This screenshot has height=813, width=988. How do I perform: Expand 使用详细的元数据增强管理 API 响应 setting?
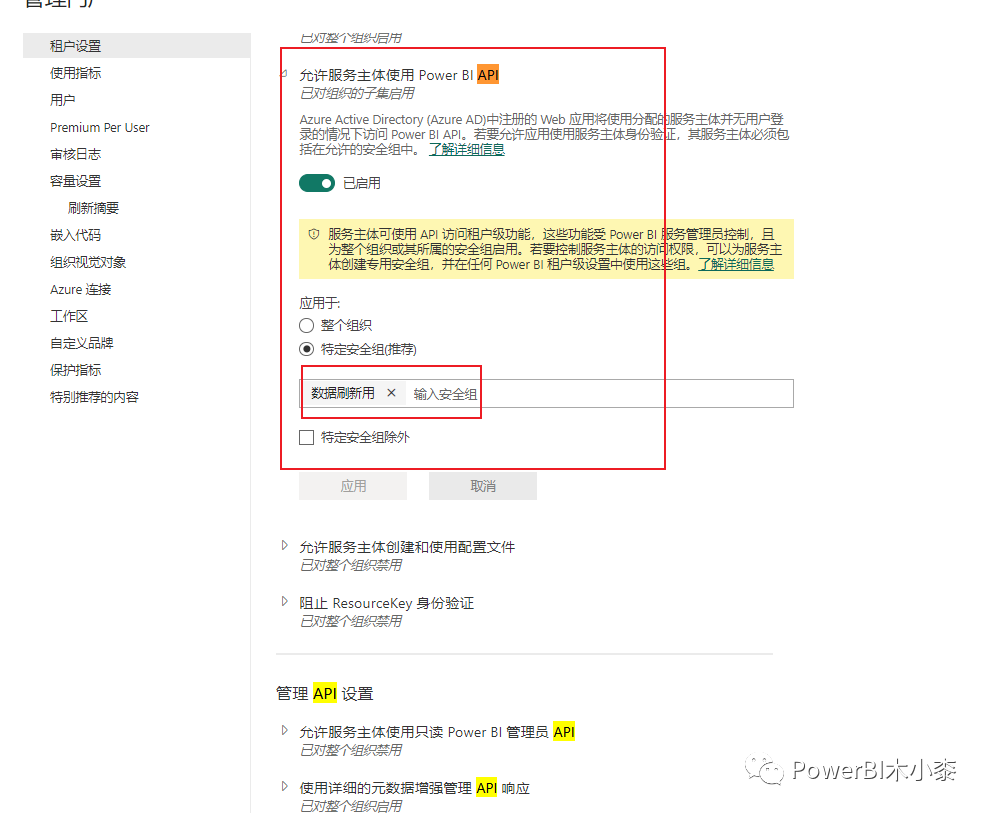284,787
